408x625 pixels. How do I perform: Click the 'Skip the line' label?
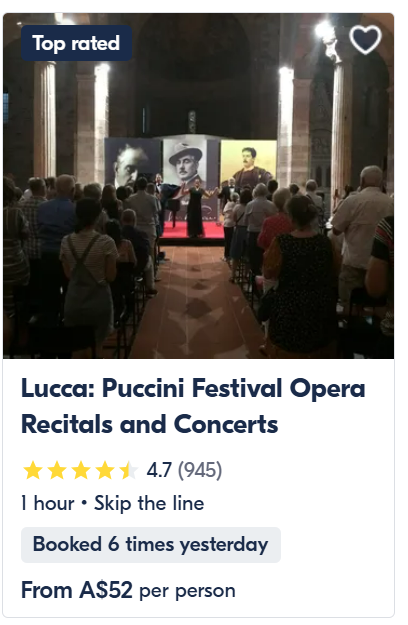149,503
